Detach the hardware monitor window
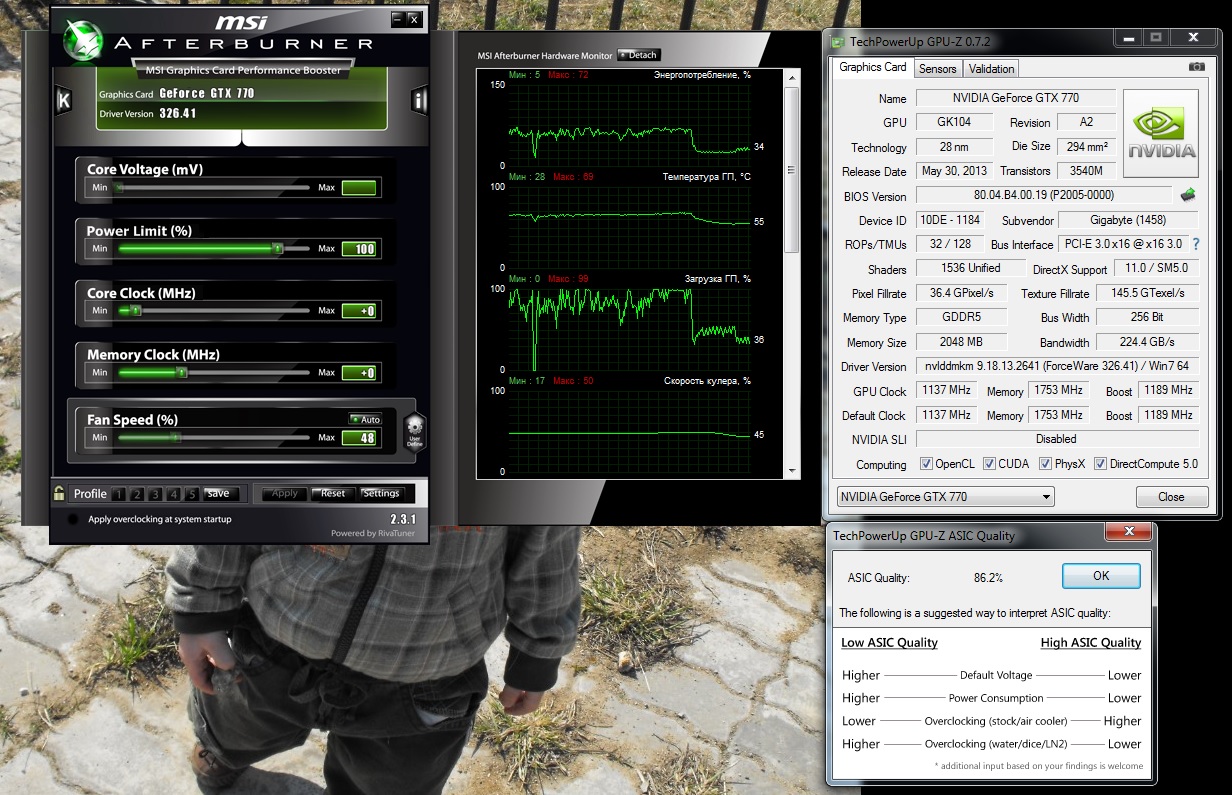The image size is (1232, 795). pos(639,55)
